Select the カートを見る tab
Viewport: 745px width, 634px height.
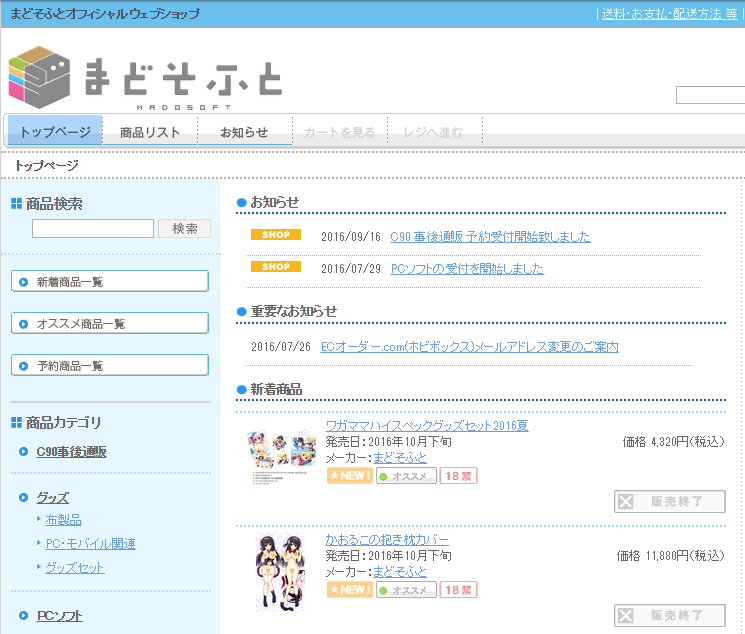(x=339, y=132)
